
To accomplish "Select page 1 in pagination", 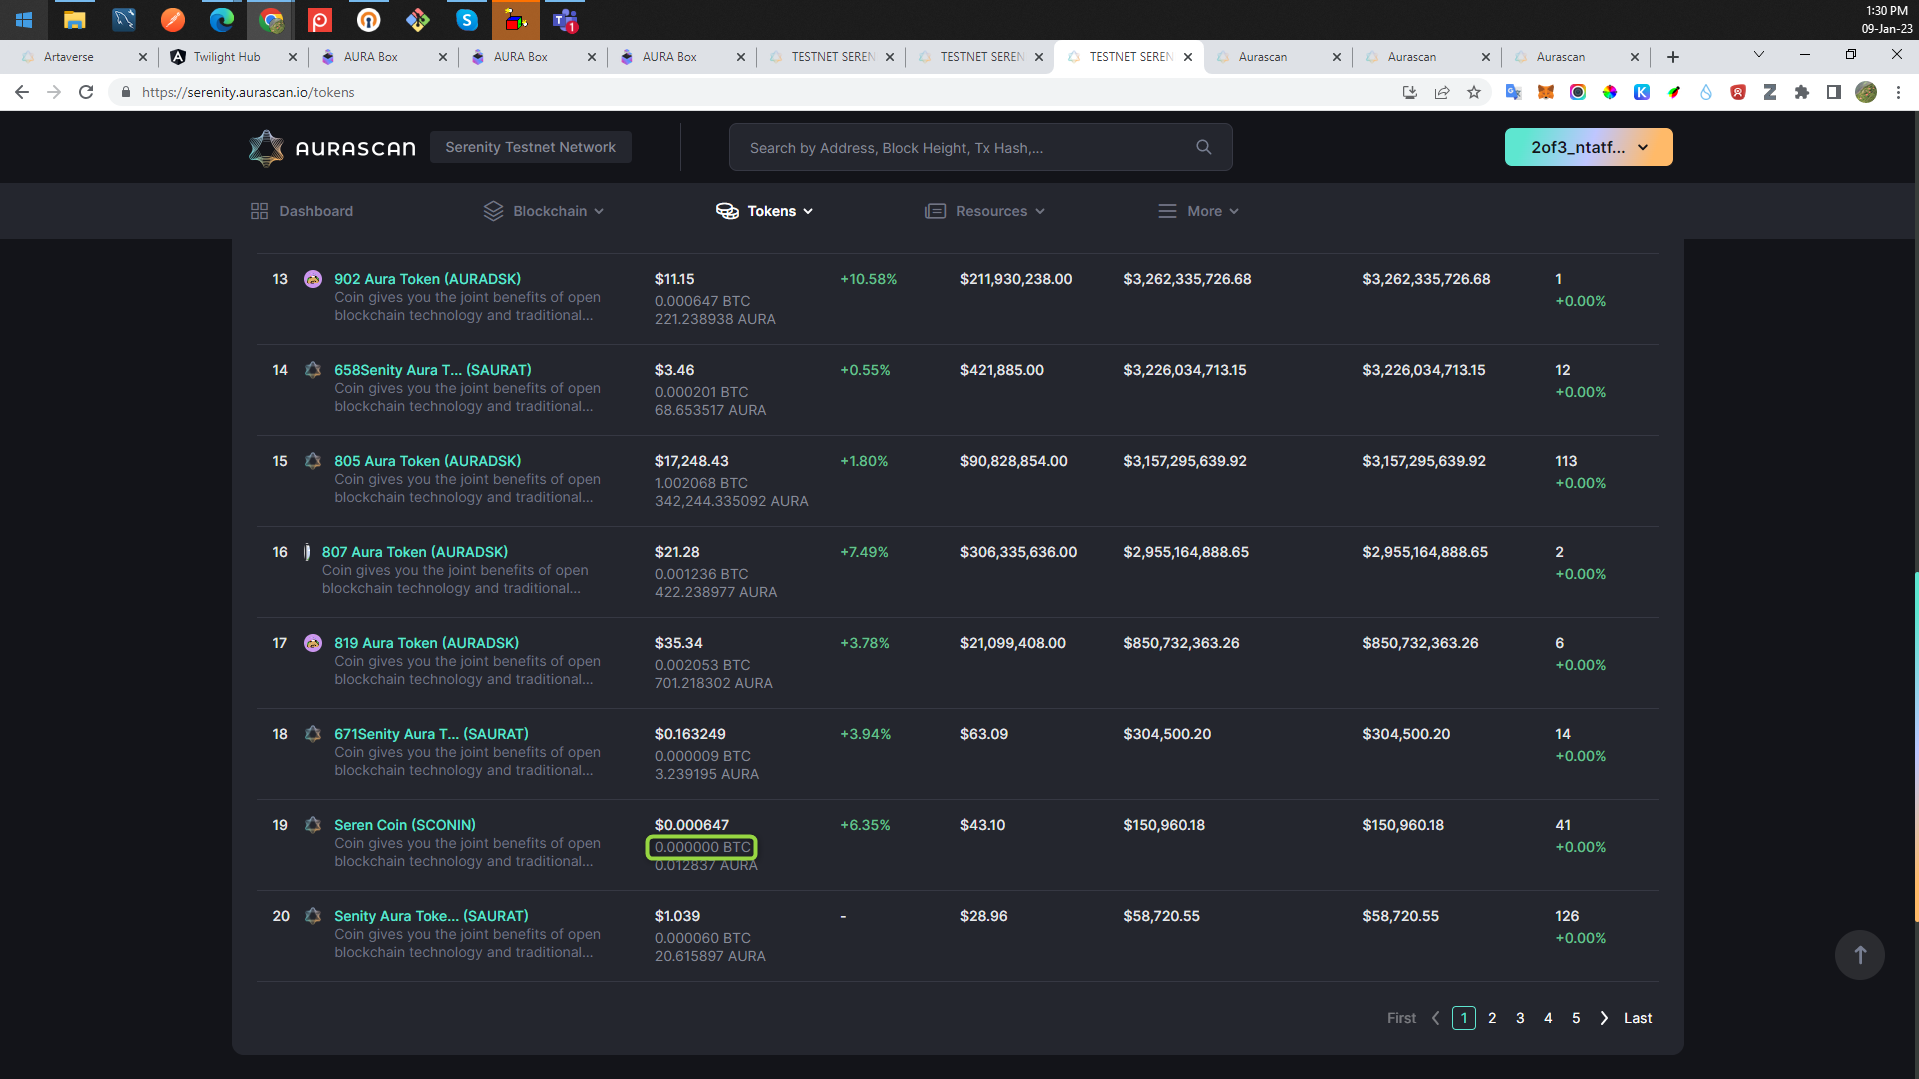I will [x=1463, y=1017].
